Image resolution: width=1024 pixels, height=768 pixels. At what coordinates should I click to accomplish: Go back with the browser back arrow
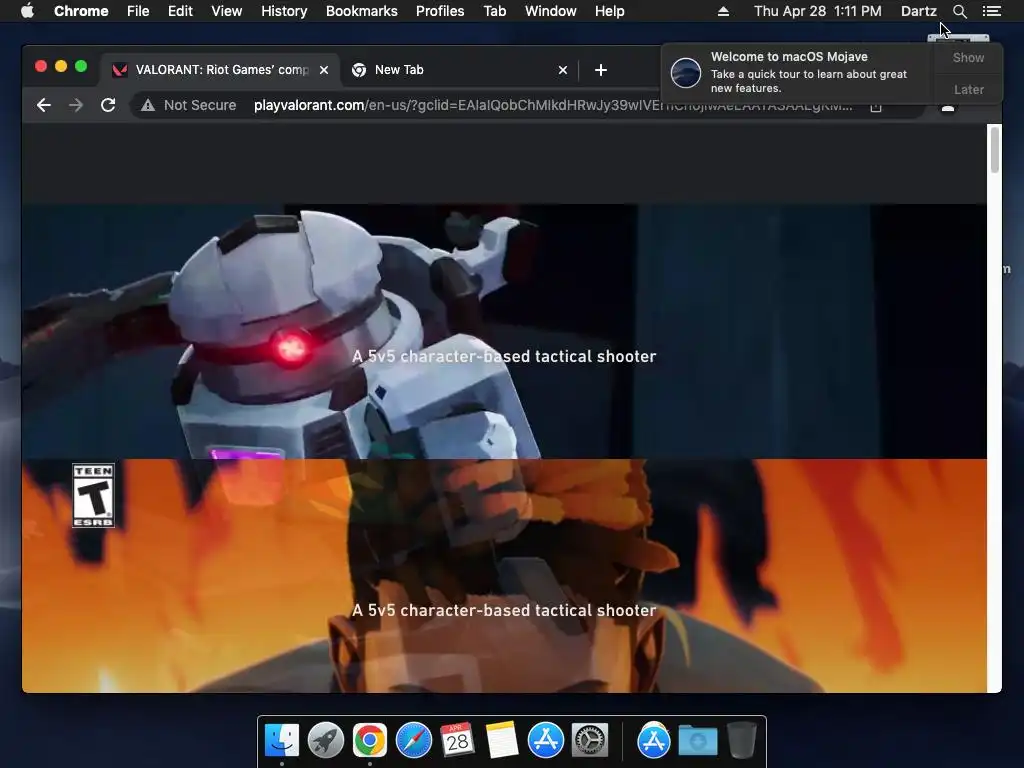[44, 105]
